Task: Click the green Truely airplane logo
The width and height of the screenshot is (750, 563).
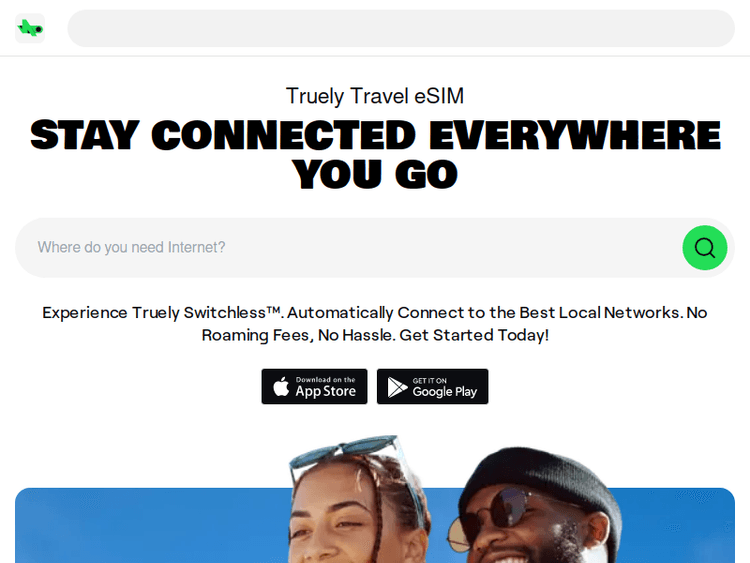Action: tap(30, 29)
